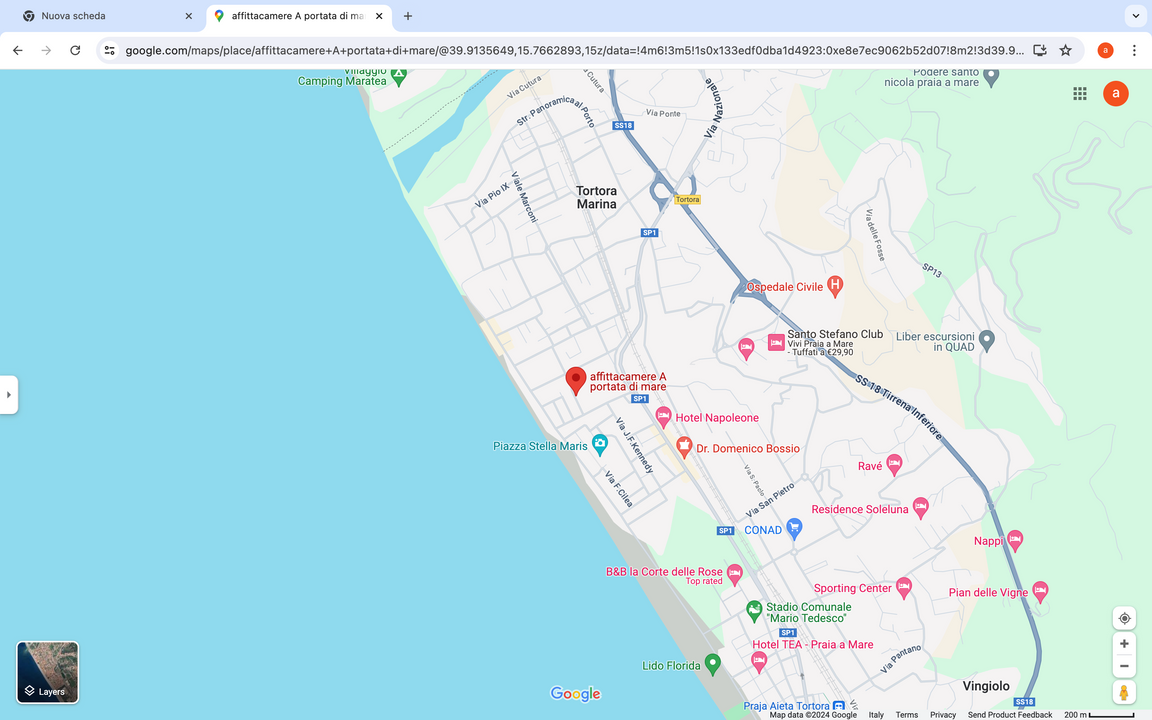1152x720 pixels.
Task: Go back to the previous page
Action: click(18, 50)
